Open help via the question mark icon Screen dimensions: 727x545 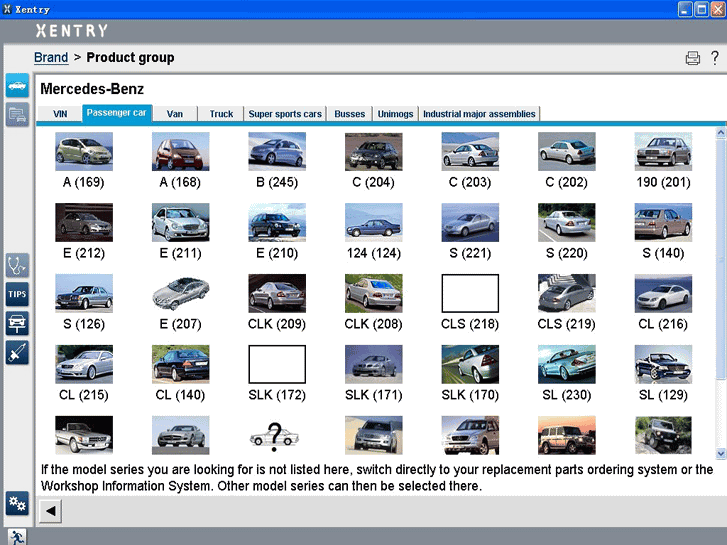pos(714,58)
